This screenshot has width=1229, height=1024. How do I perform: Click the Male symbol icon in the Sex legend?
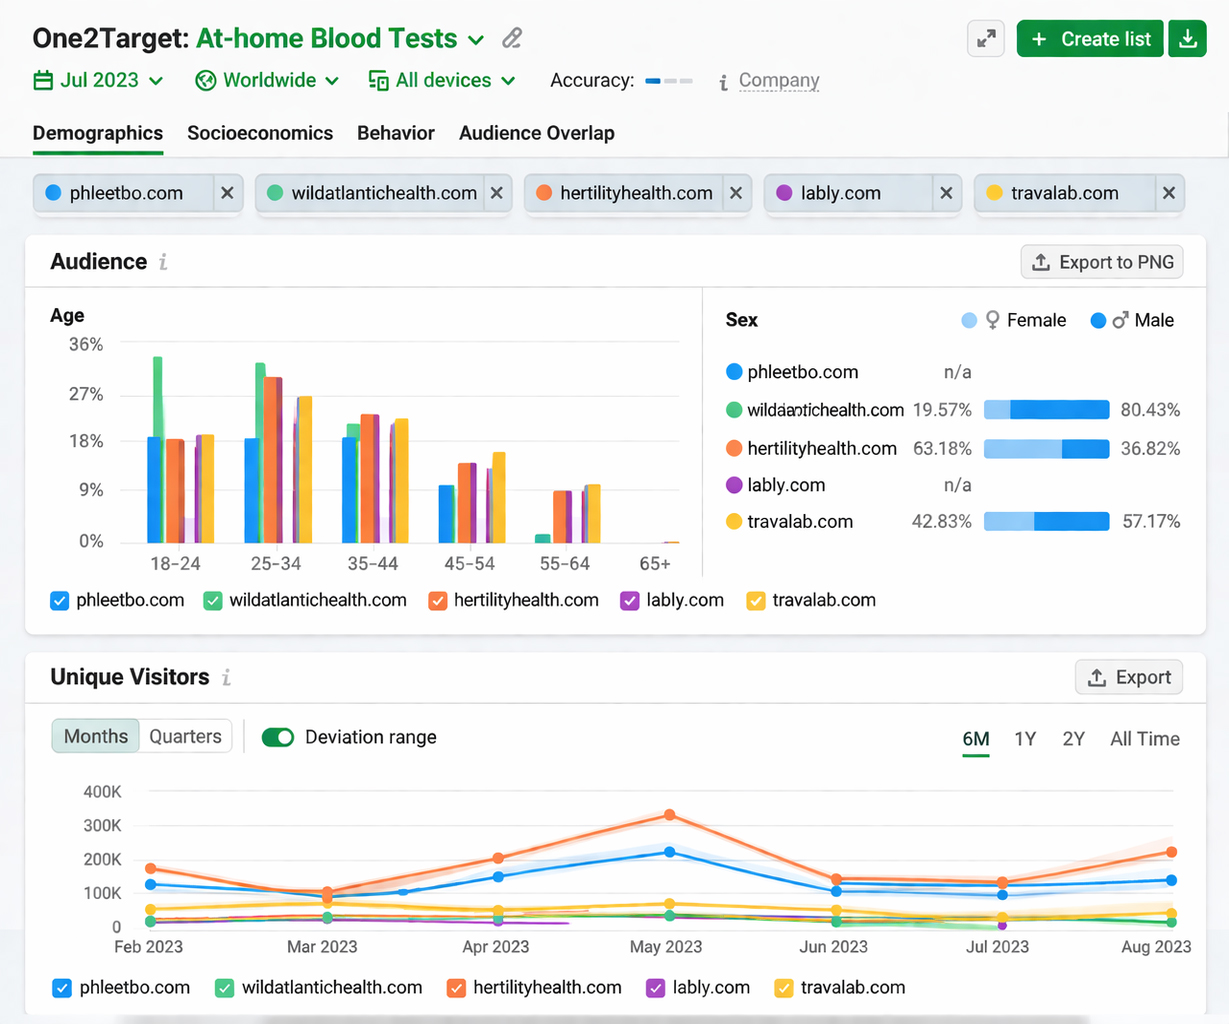[x=1120, y=320]
